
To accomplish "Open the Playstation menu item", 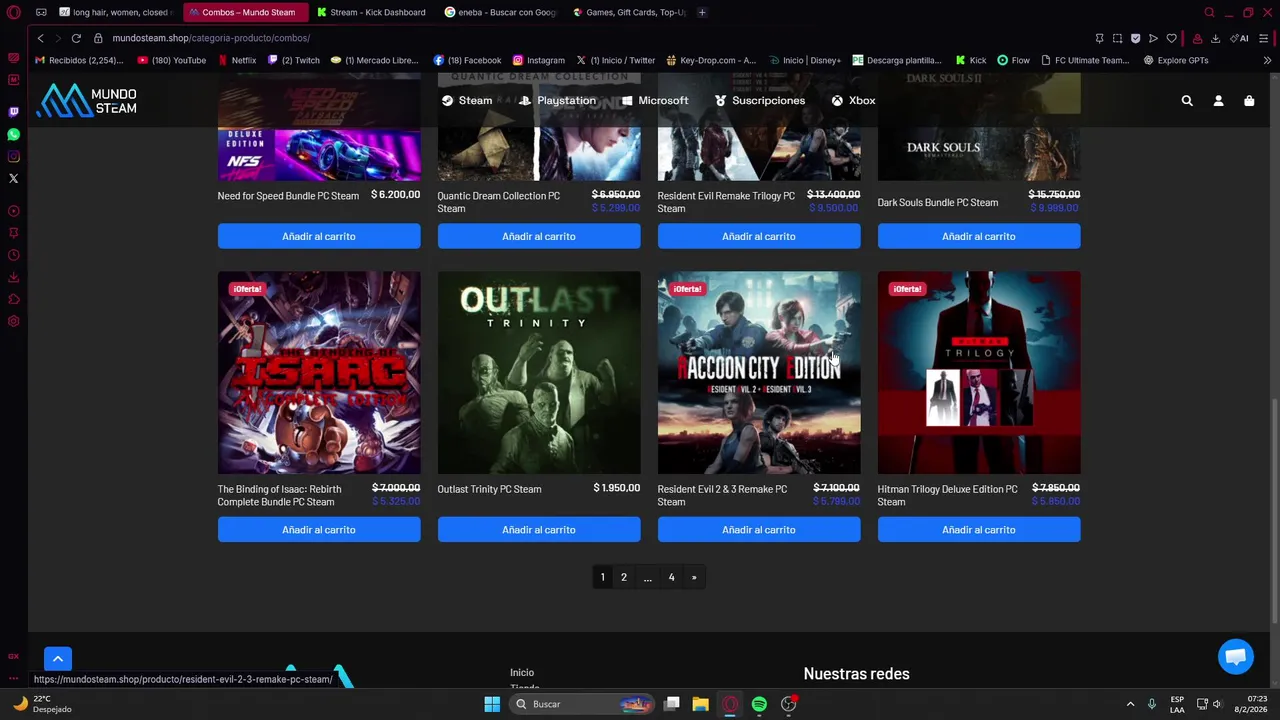I will click(x=557, y=101).
